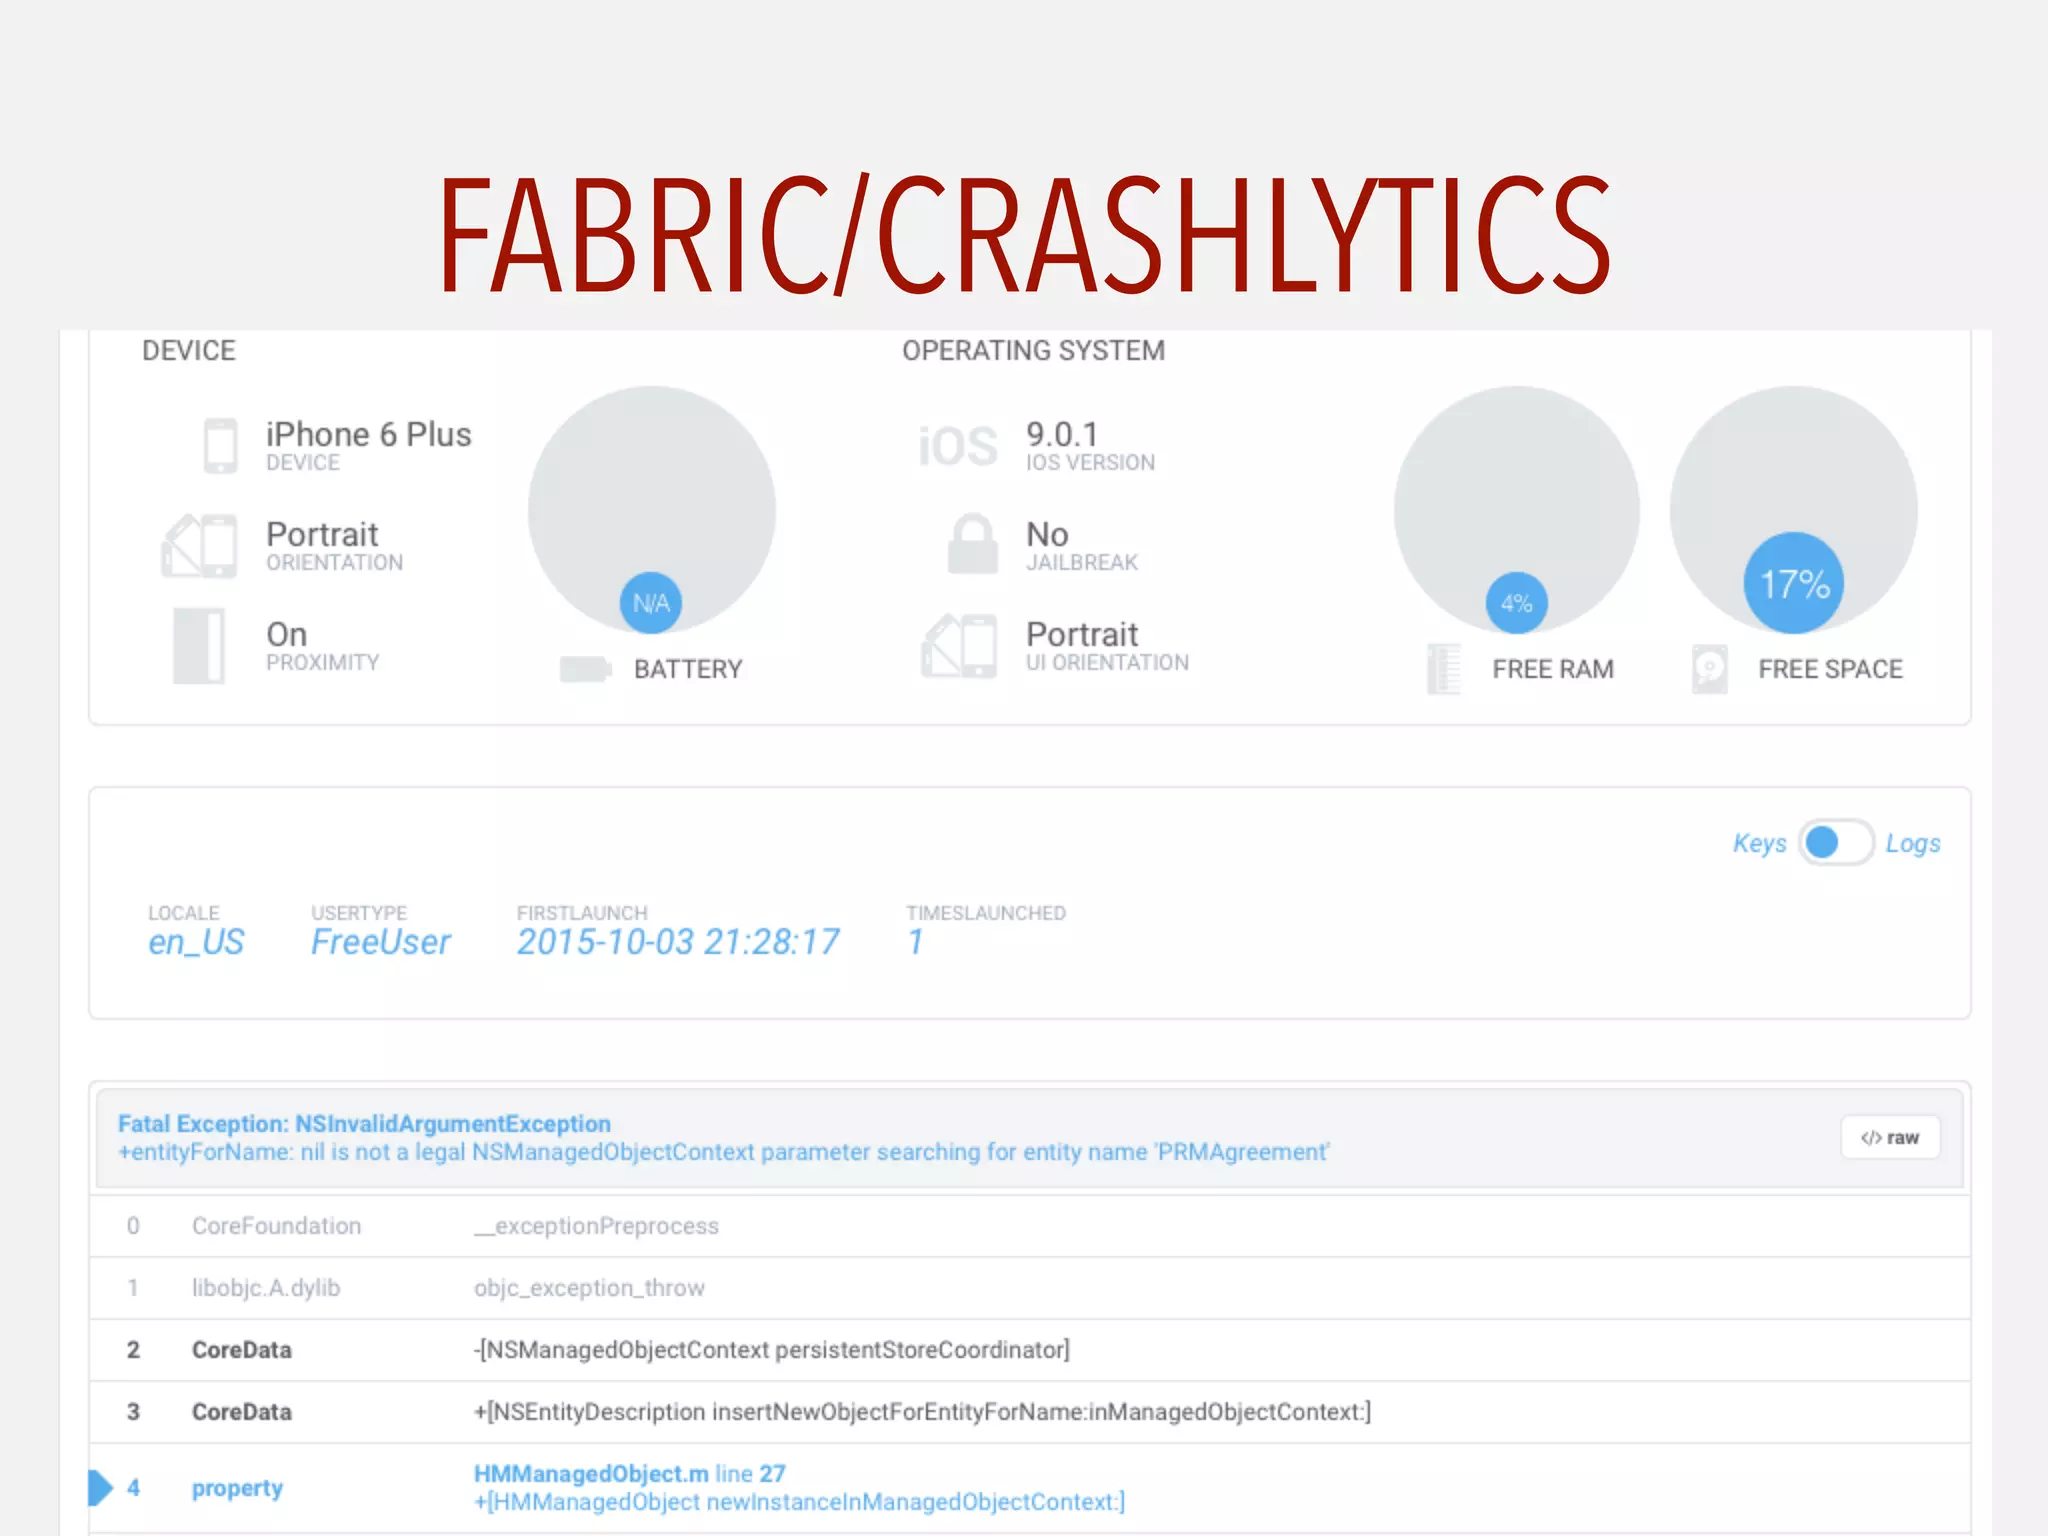
Task: Click the N/A battery level bubble
Action: pyautogui.click(x=651, y=603)
